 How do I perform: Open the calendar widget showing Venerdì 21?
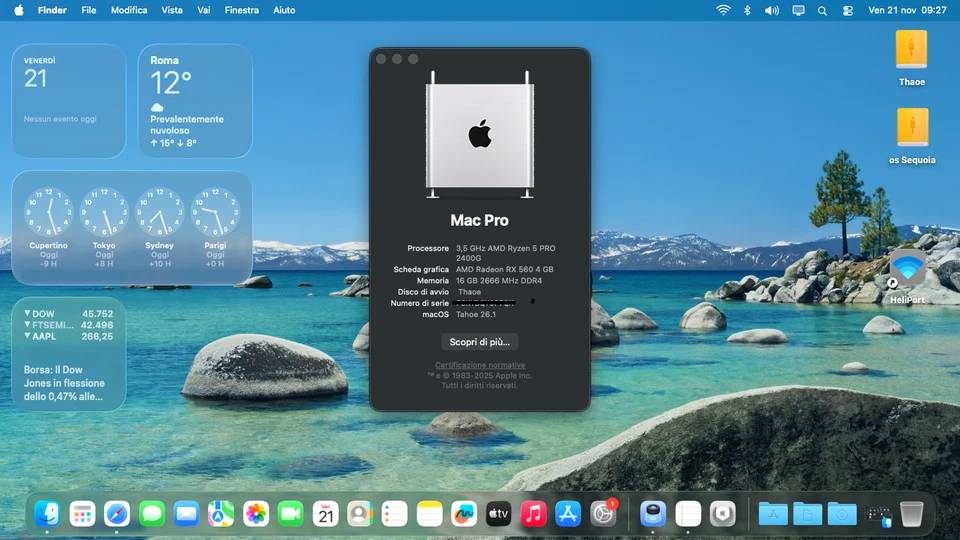pos(69,101)
